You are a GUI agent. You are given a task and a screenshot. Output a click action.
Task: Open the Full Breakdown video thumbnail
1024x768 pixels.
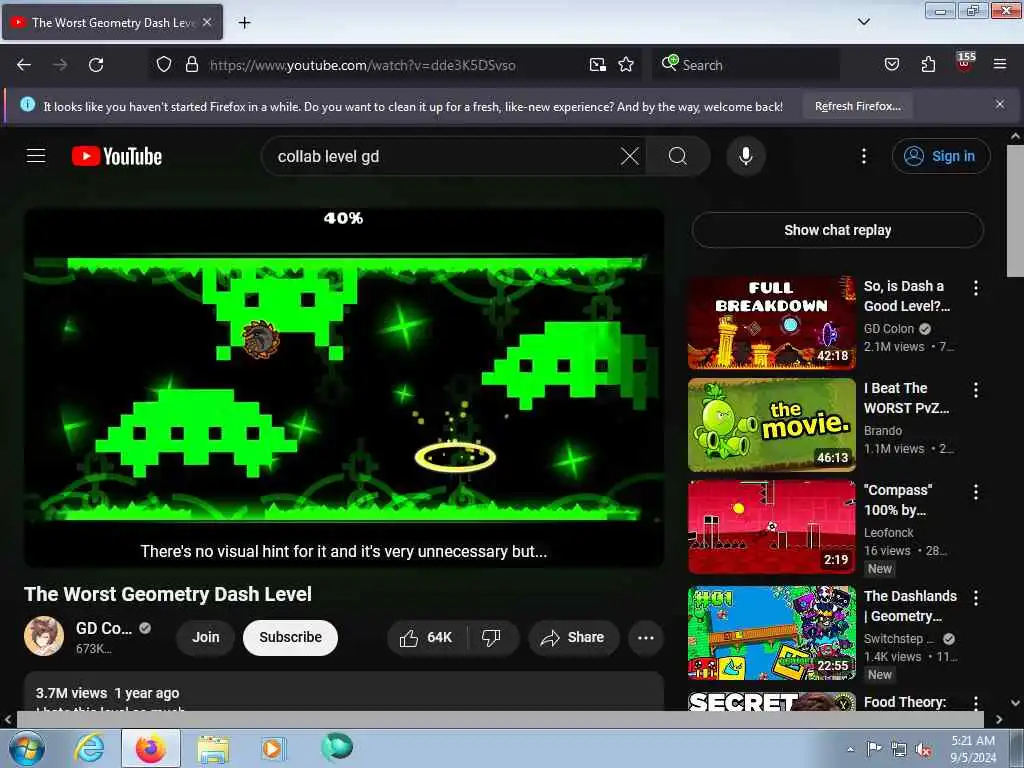[771, 323]
